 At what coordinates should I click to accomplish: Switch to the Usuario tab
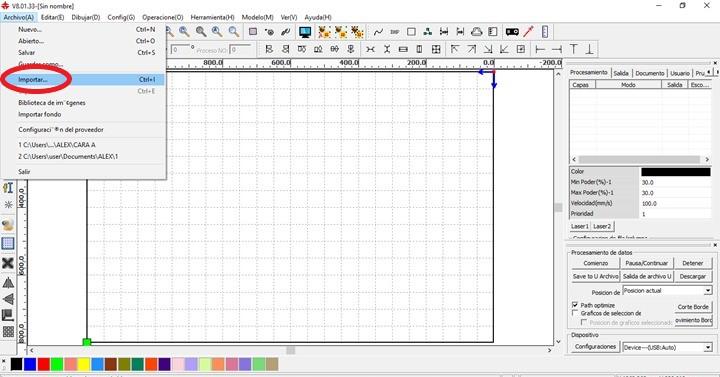pyautogui.click(x=680, y=73)
